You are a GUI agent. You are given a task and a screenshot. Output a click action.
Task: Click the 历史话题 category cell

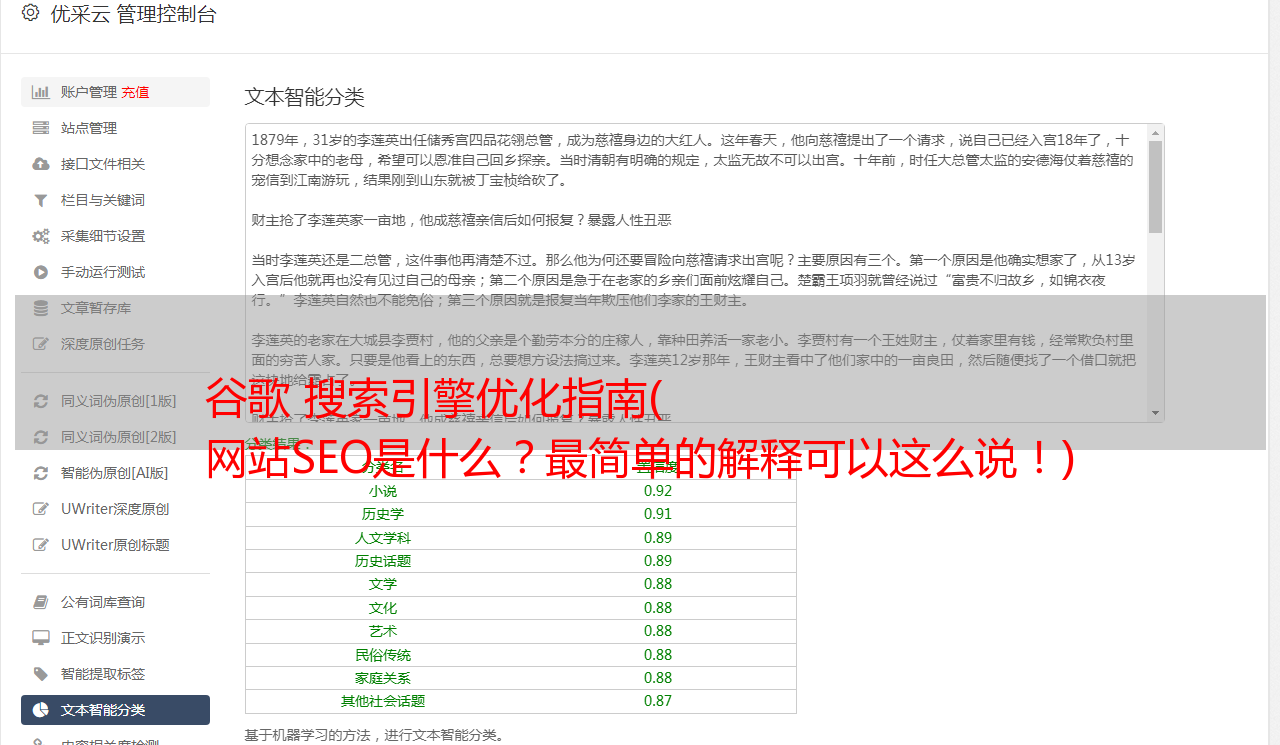(383, 561)
